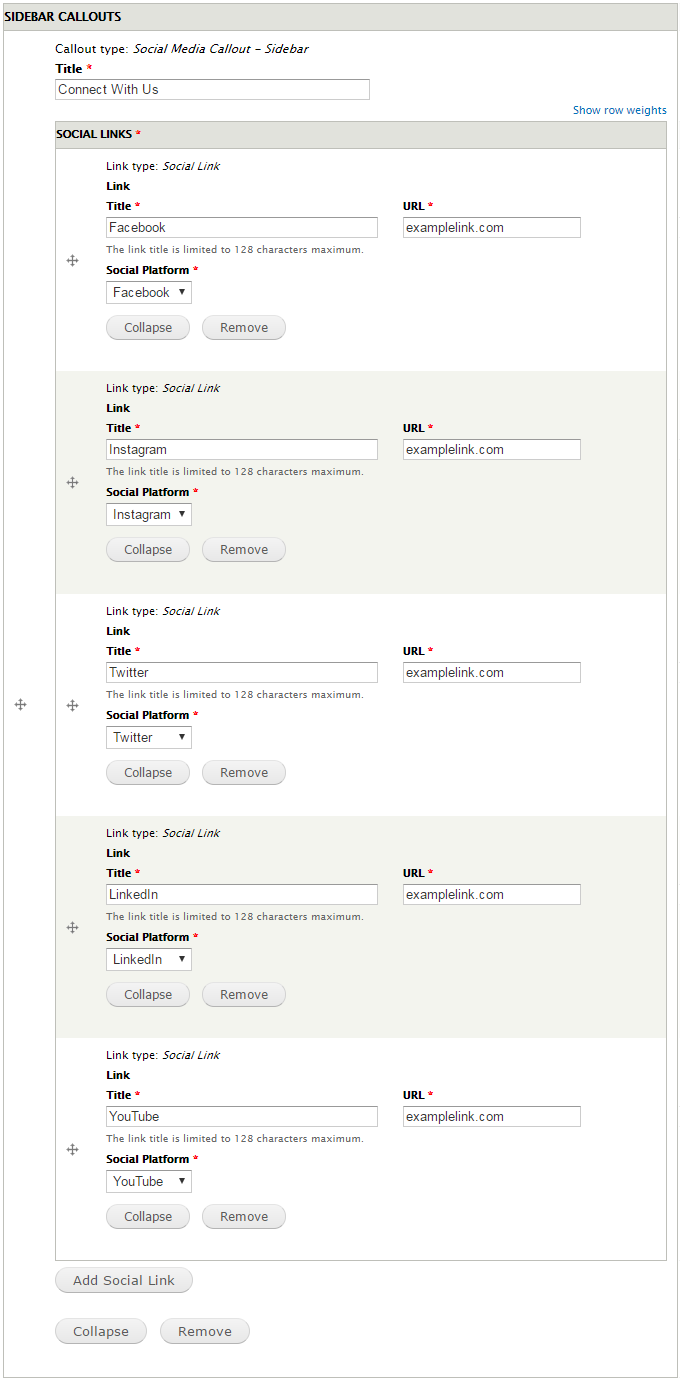Open the LinkedIn Social Platform dropdown
680x1381 pixels.
[149, 959]
